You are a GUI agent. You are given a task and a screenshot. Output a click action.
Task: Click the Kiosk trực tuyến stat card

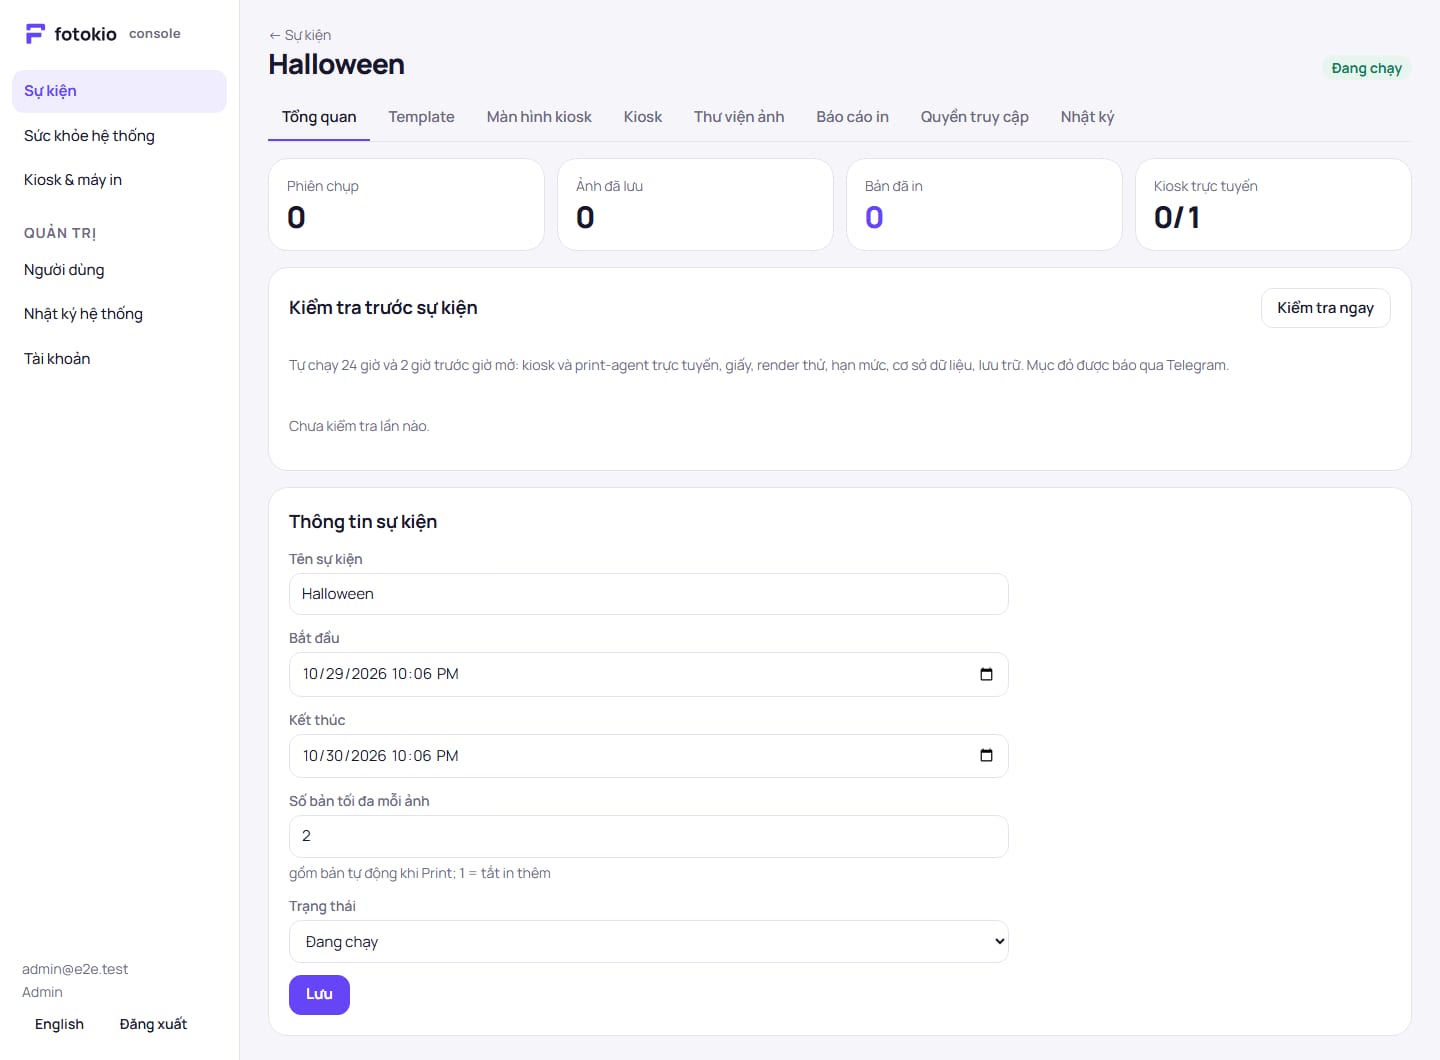pyautogui.click(x=1273, y=204)
